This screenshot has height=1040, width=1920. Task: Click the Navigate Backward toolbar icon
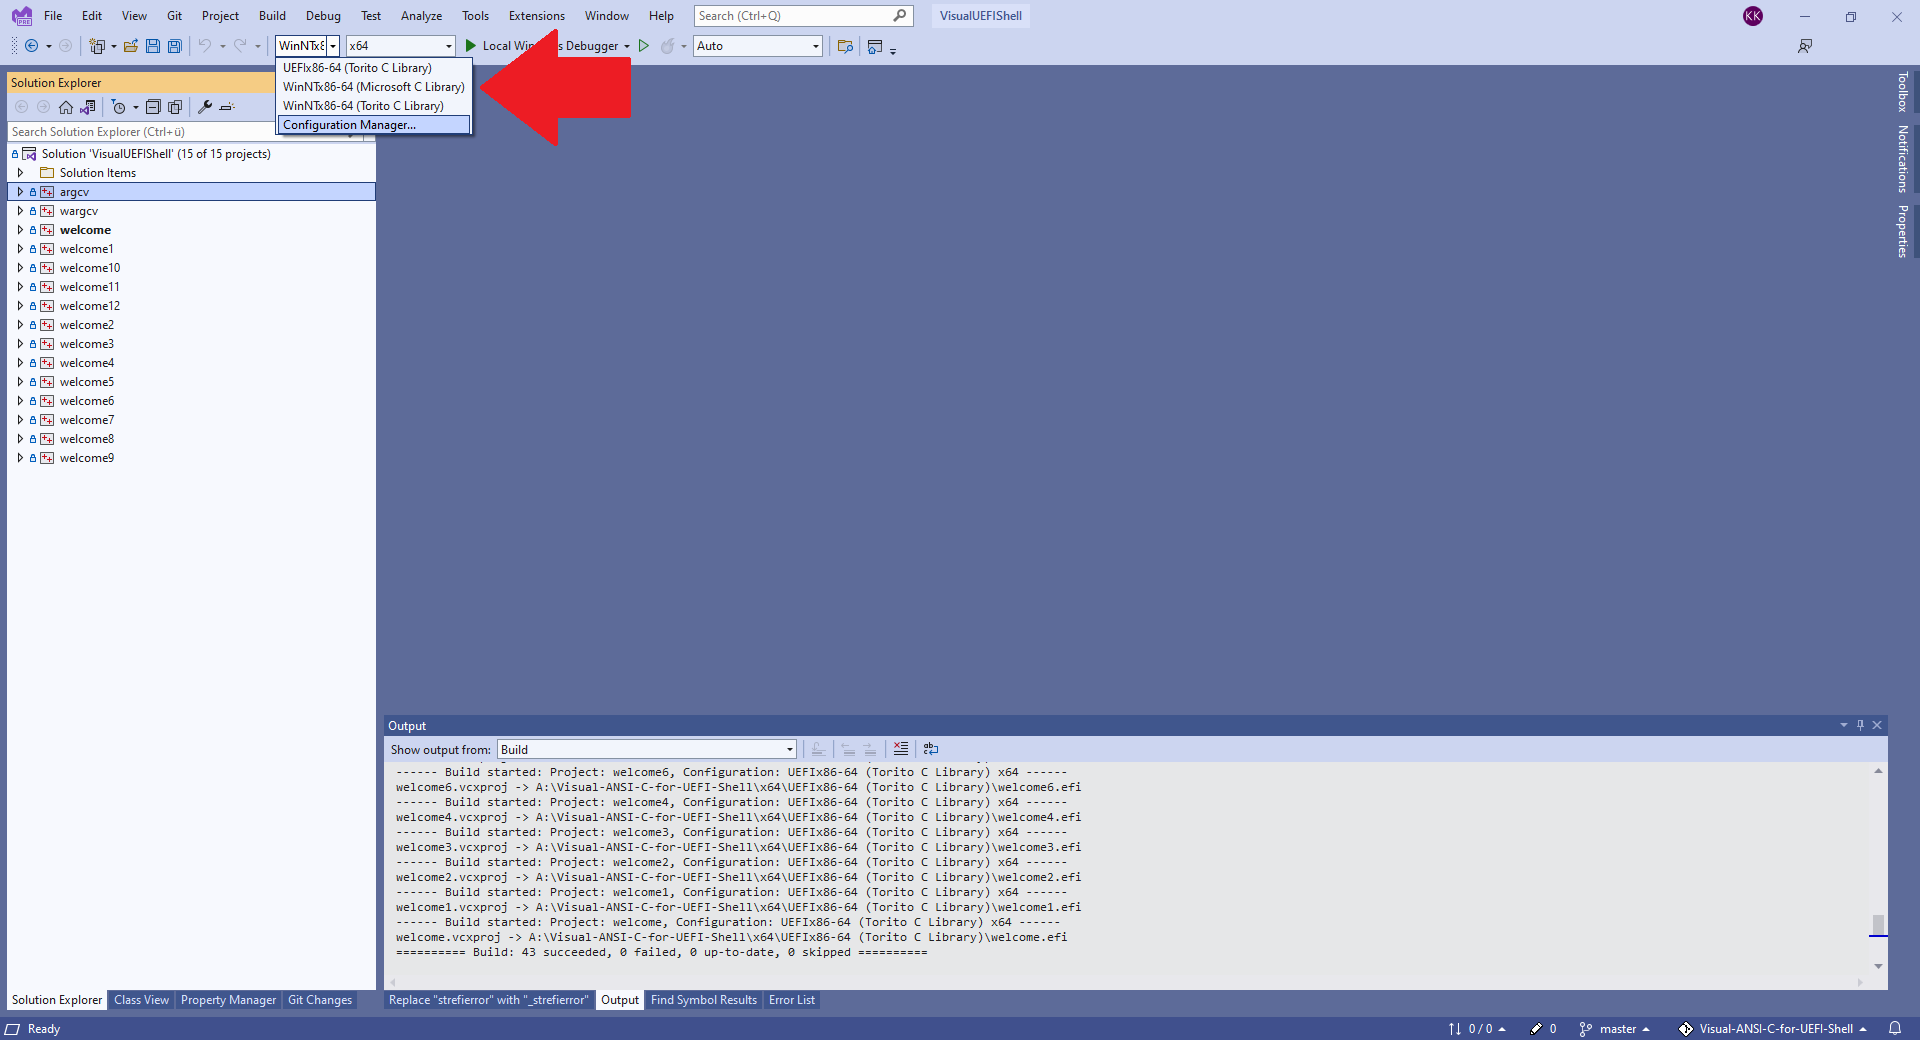31,46
